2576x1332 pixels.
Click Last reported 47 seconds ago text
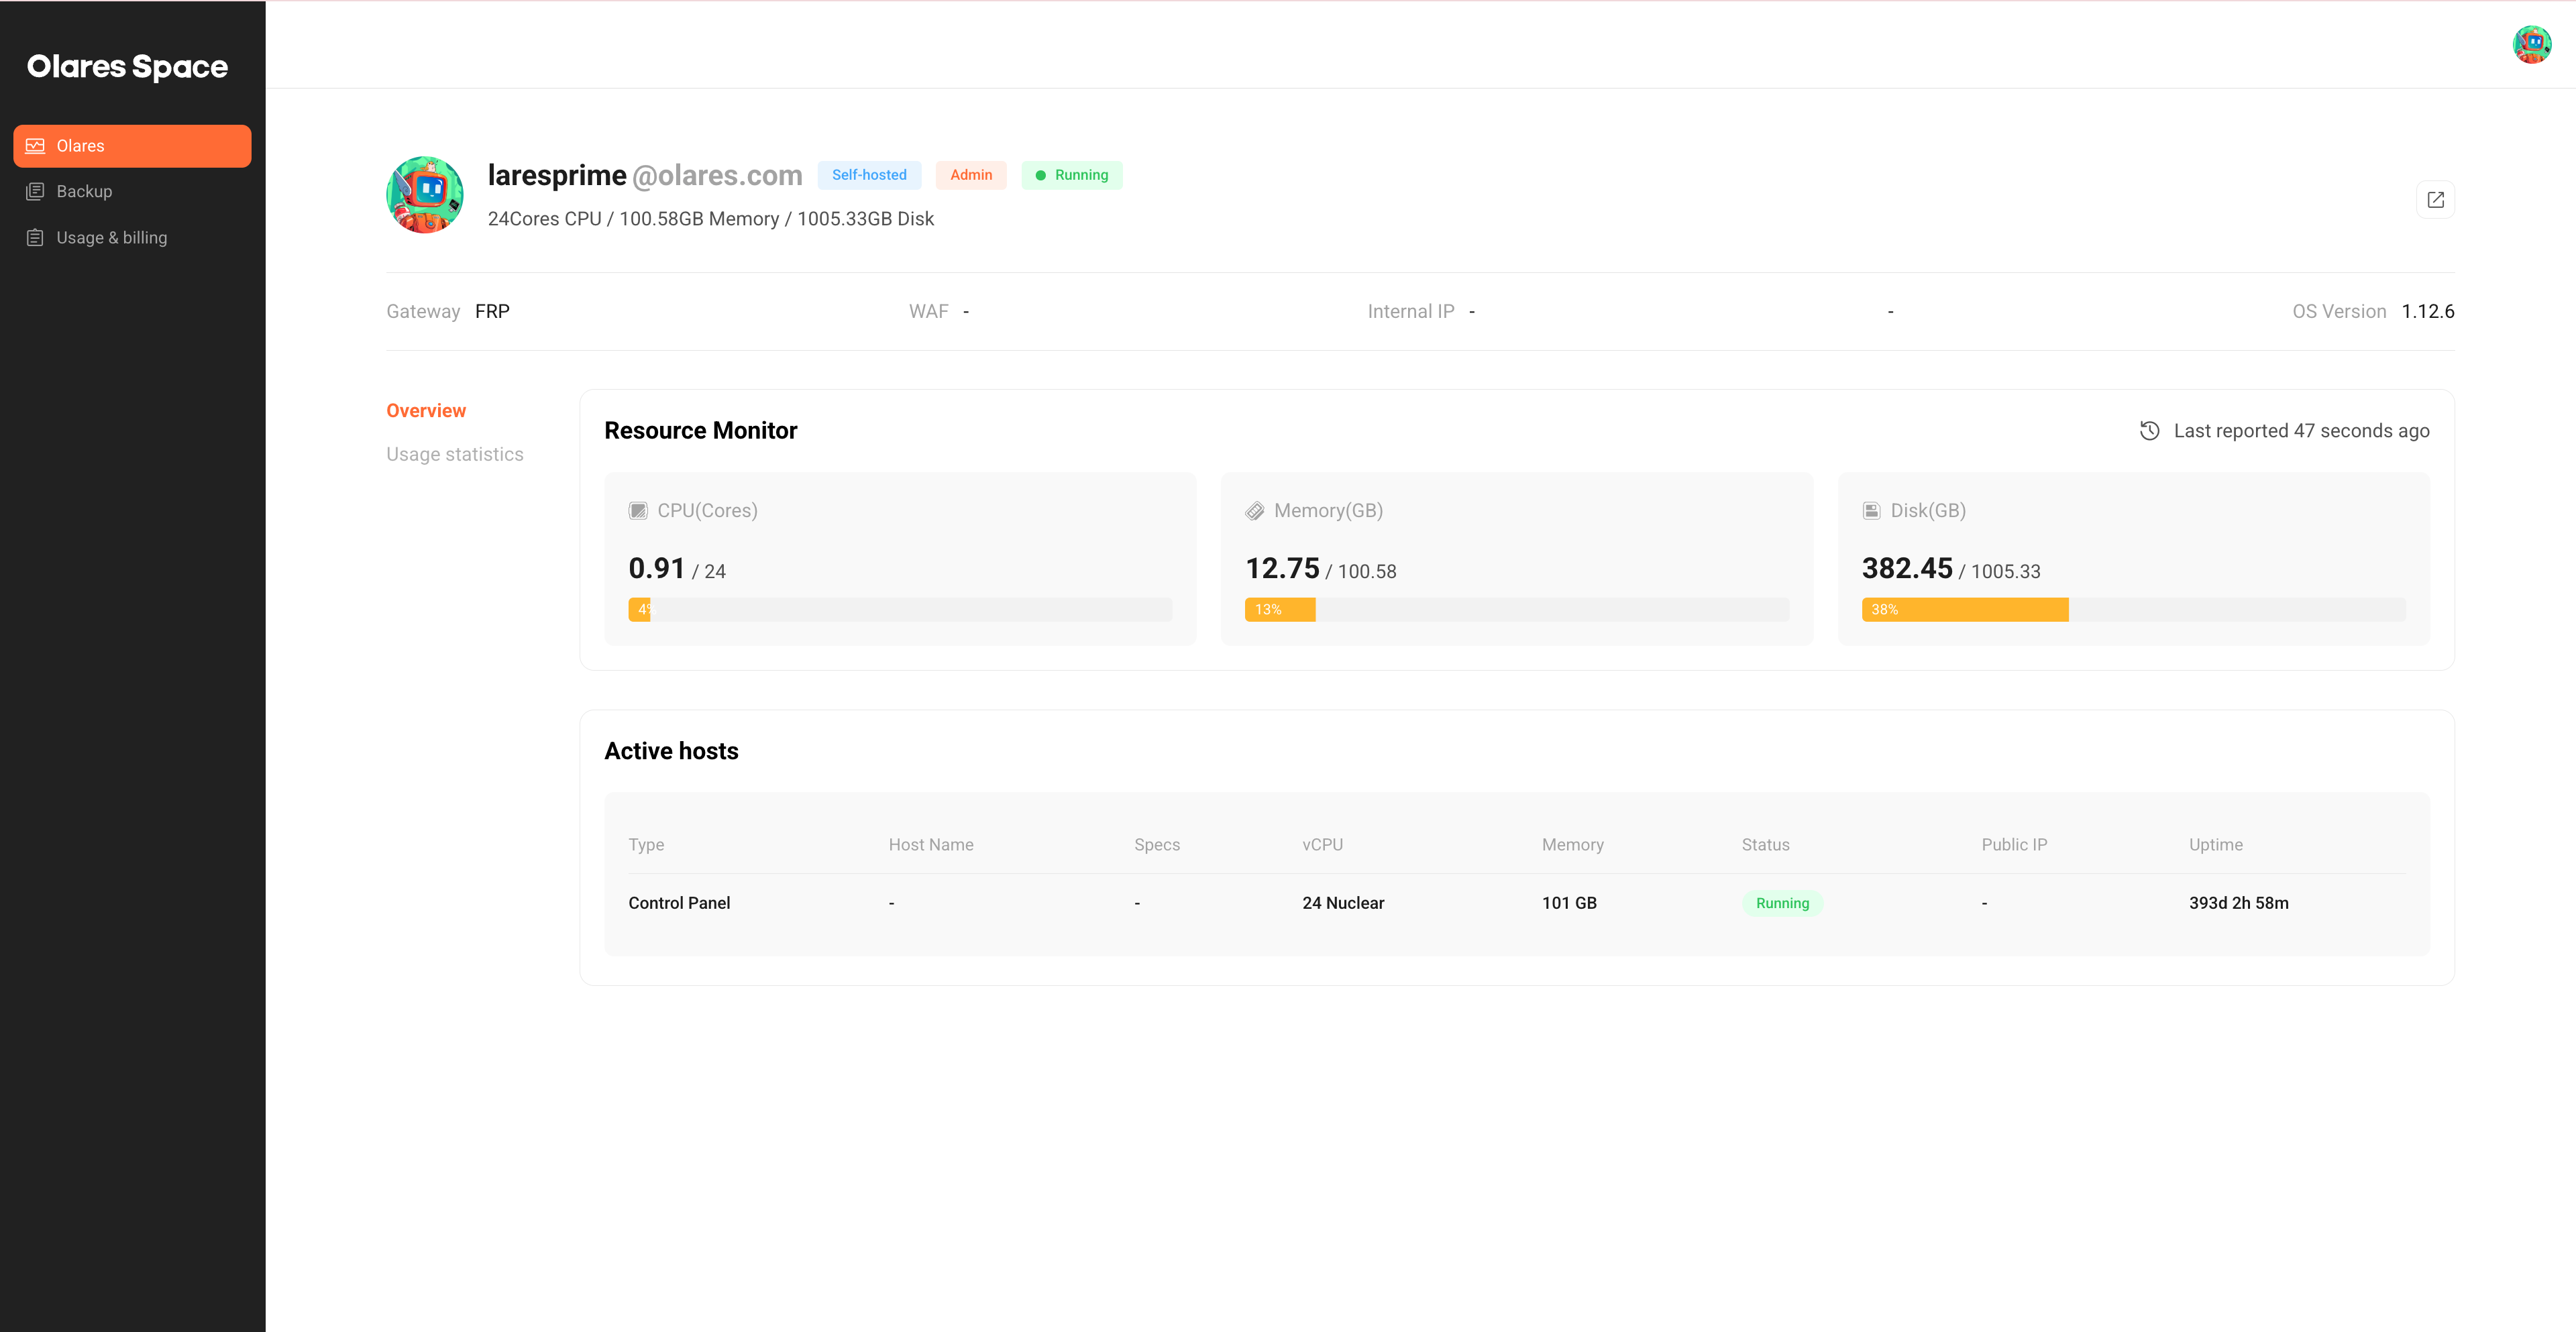[2301, 431]
